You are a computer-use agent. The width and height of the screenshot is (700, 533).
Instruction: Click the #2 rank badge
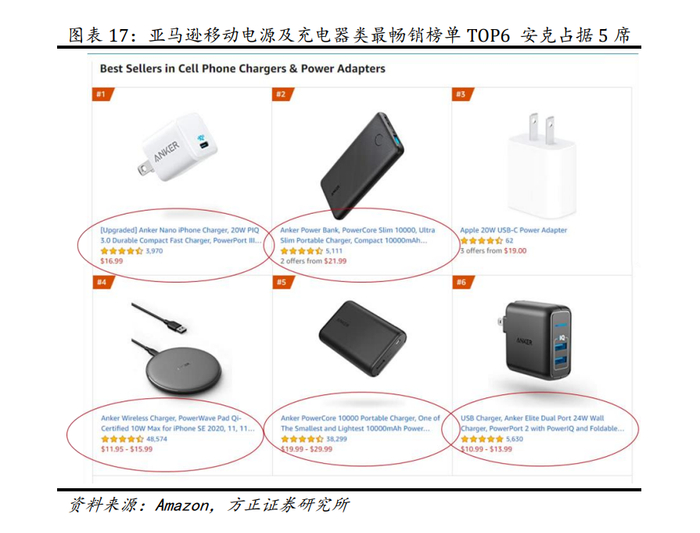tap(283, 94)
